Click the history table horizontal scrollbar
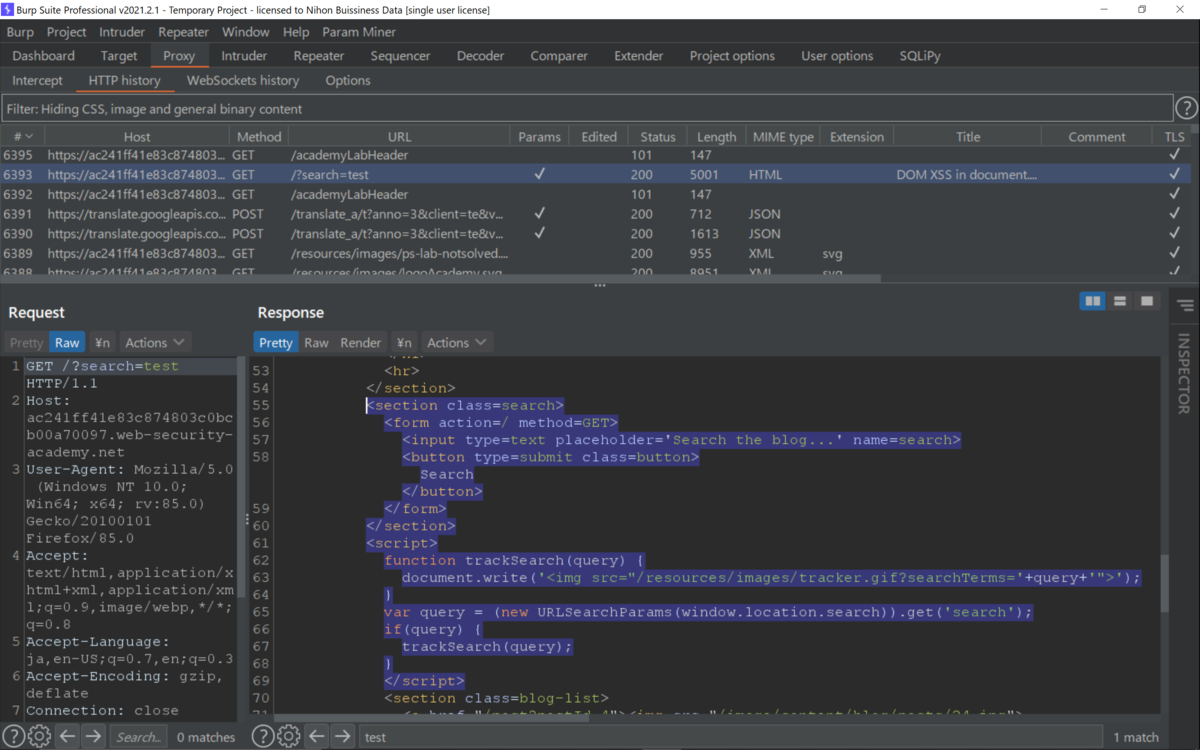 tap(440, 279)
